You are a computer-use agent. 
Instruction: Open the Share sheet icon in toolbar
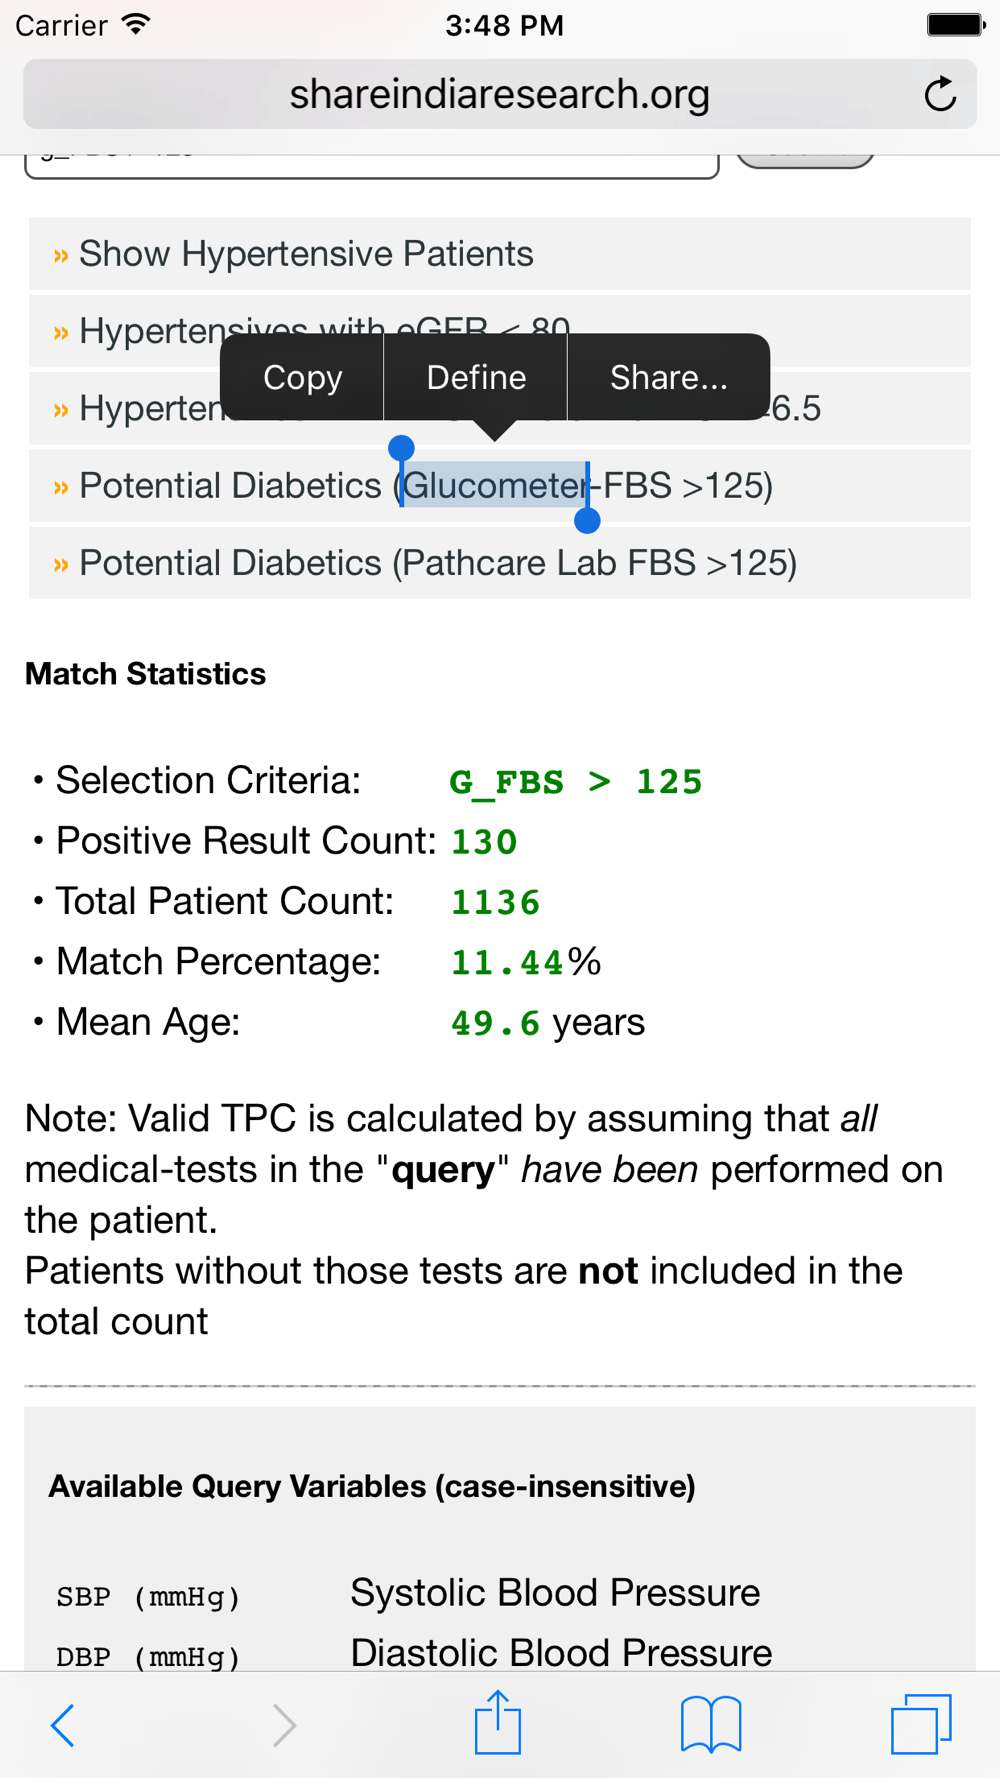[498, 1721]
